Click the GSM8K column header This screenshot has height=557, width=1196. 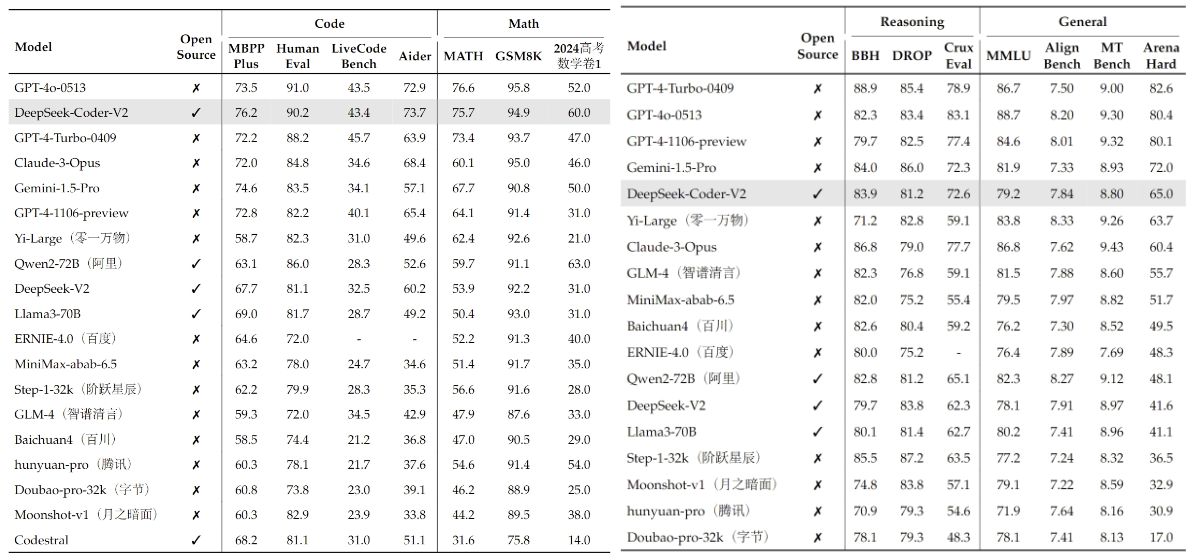(x=519, y=56)
